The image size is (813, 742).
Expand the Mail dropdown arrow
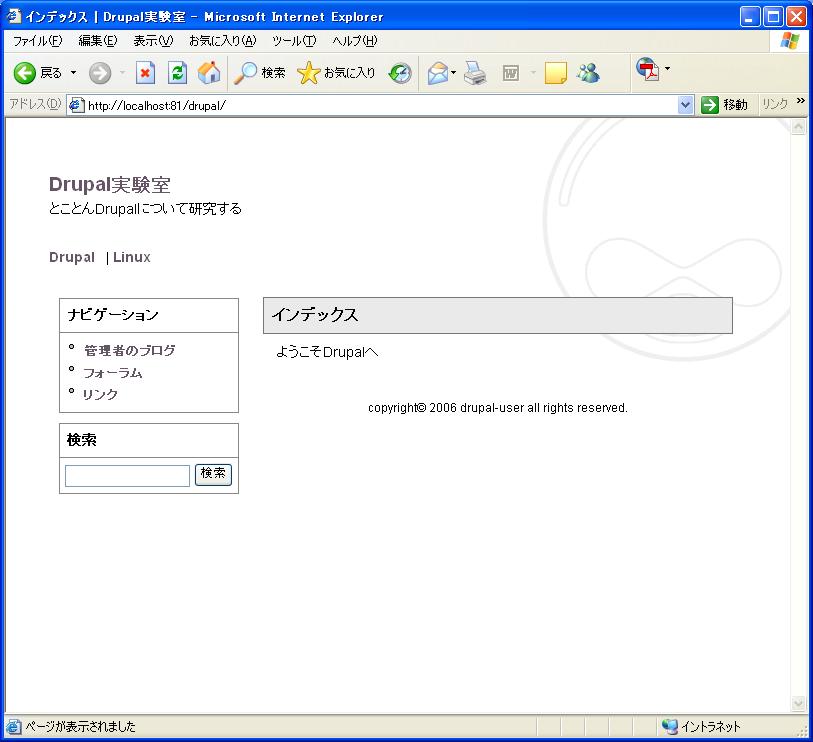[454, 73]
